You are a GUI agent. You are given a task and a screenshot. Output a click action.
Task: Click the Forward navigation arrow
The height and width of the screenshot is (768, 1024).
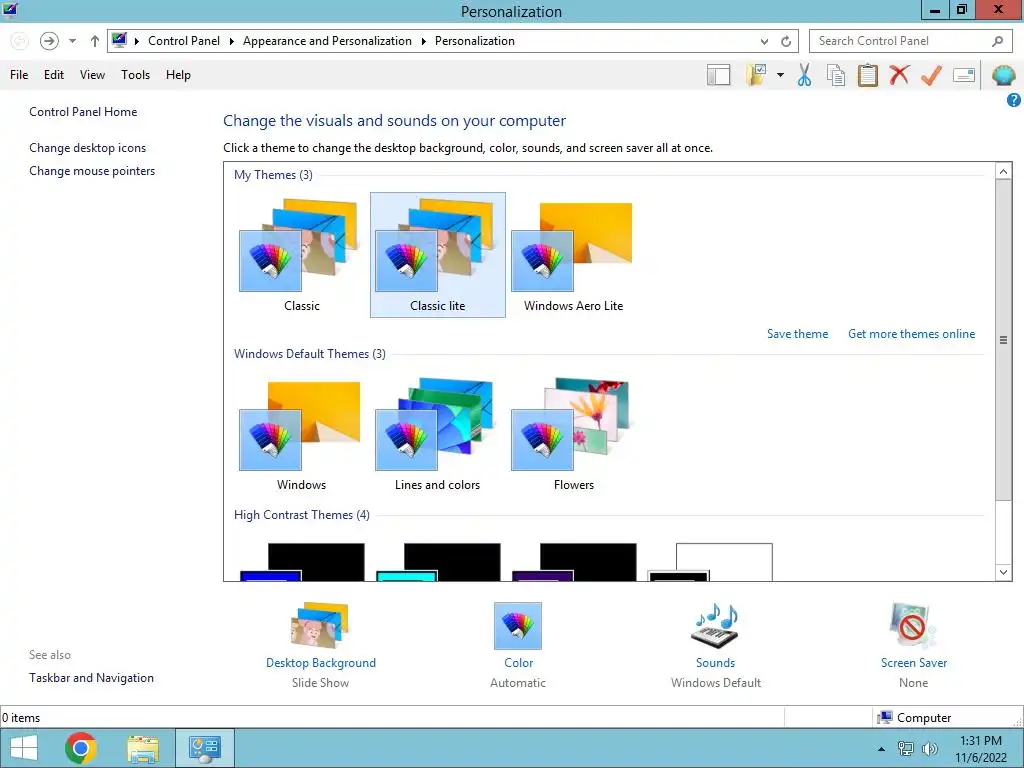click(x=49, y=41)
